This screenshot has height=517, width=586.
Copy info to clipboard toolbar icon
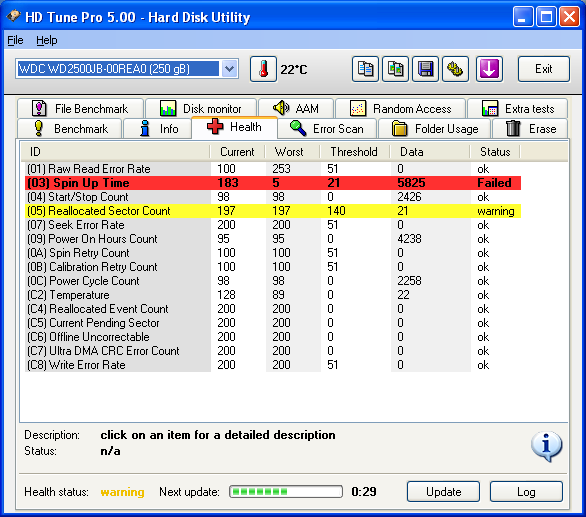point(366,69)
